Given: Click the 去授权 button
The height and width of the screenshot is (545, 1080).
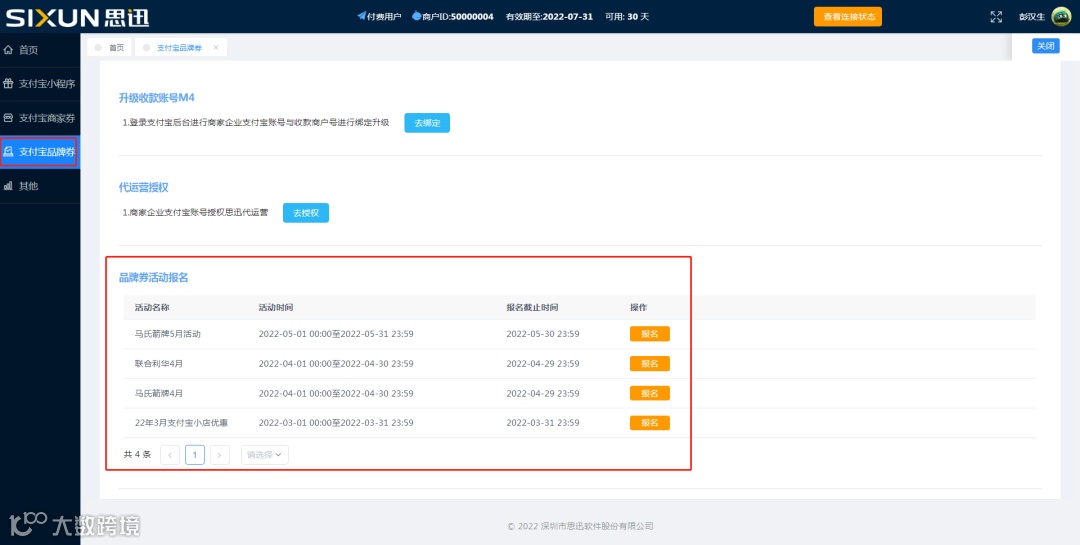Looking at the screenshot, I should [x=306, y=213].
